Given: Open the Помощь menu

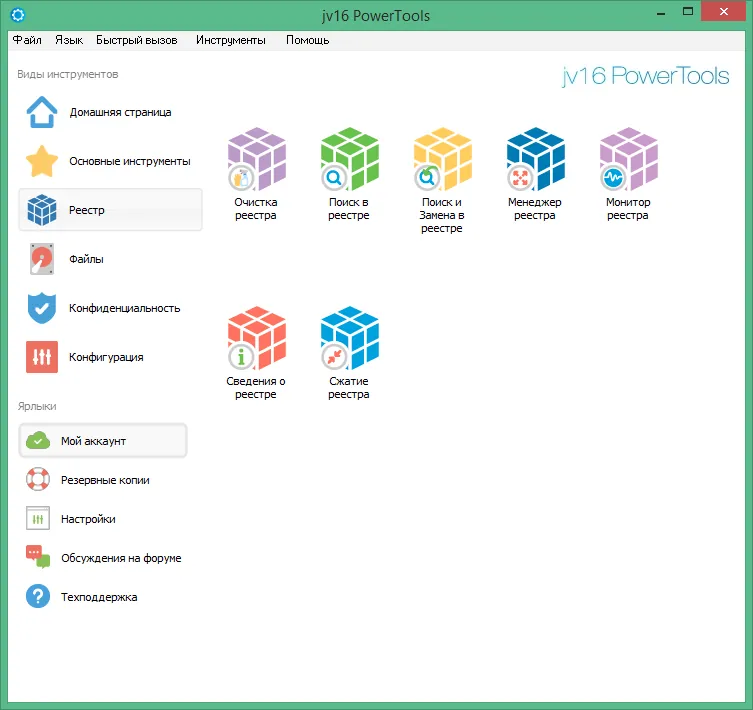Looking at the screenshot, I should tap(307, 40).
